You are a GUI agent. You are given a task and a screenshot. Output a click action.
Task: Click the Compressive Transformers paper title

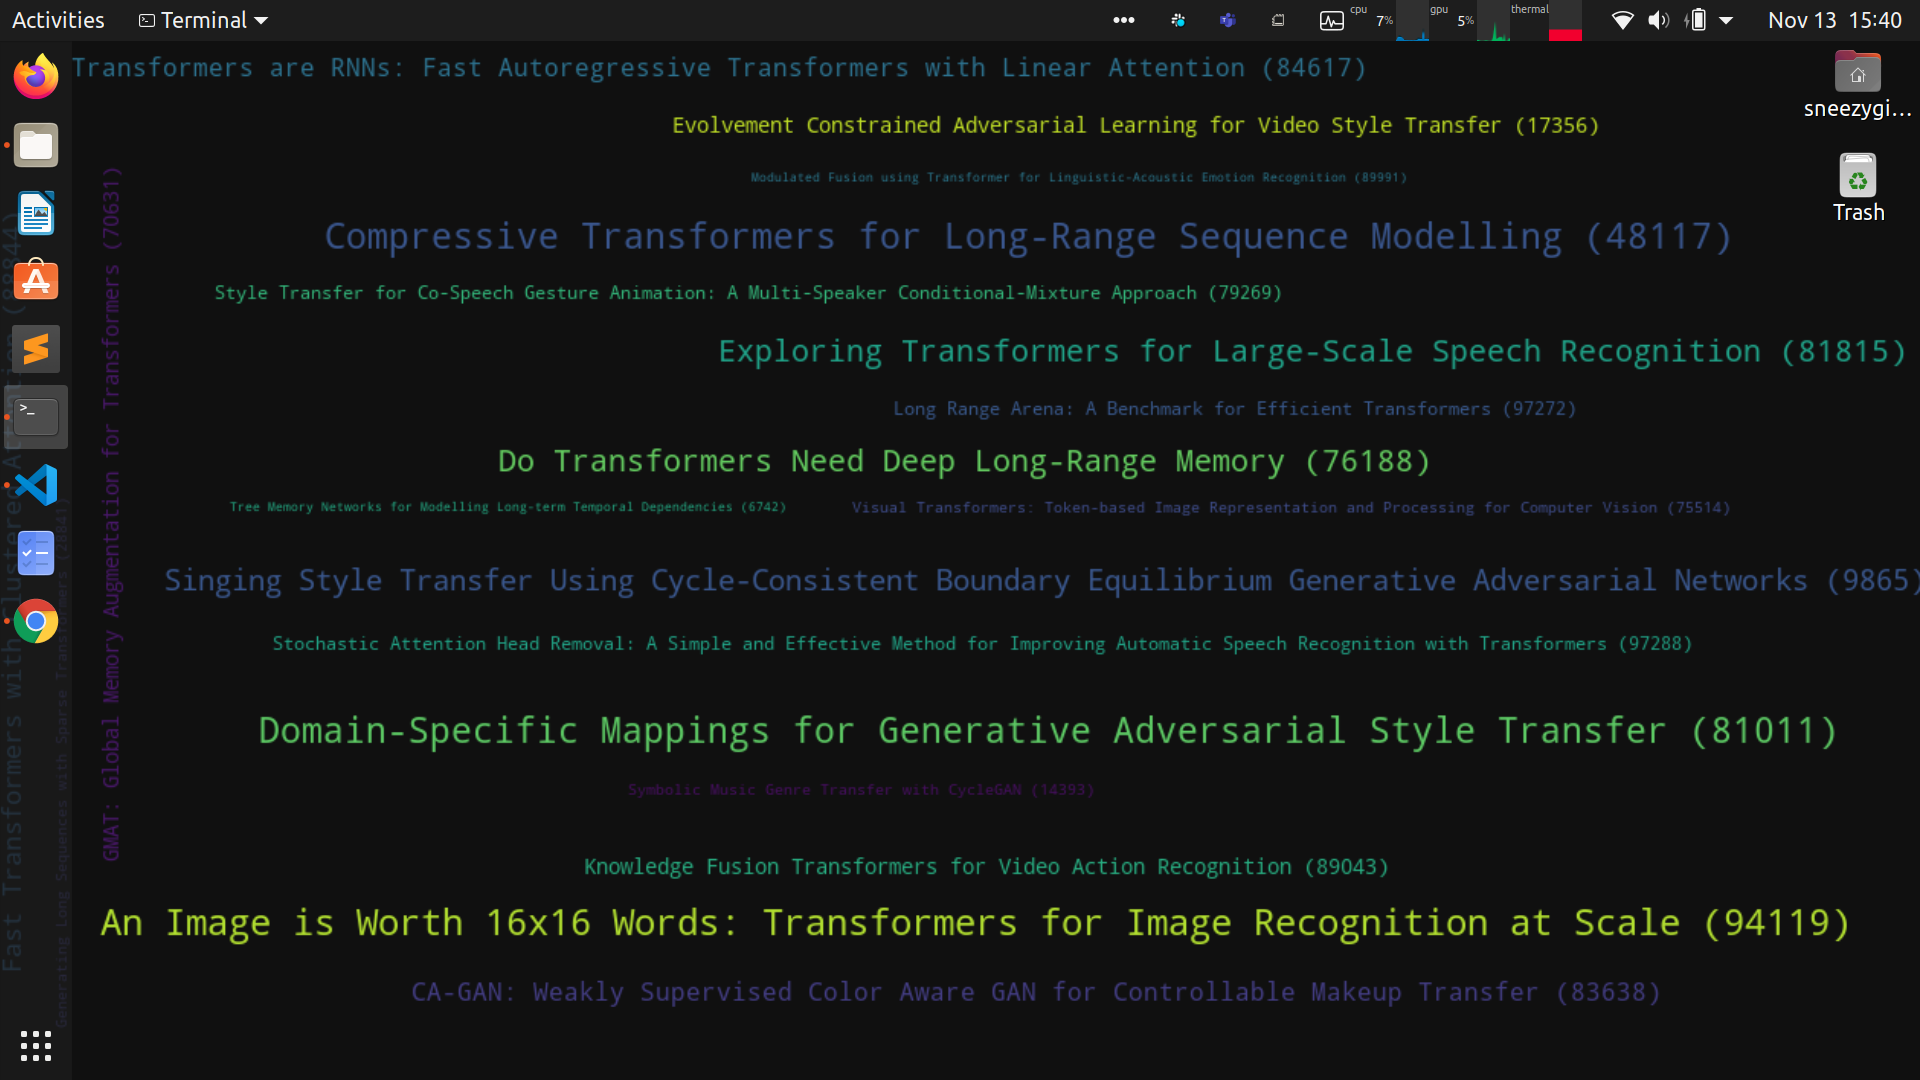coord(1027,237)
